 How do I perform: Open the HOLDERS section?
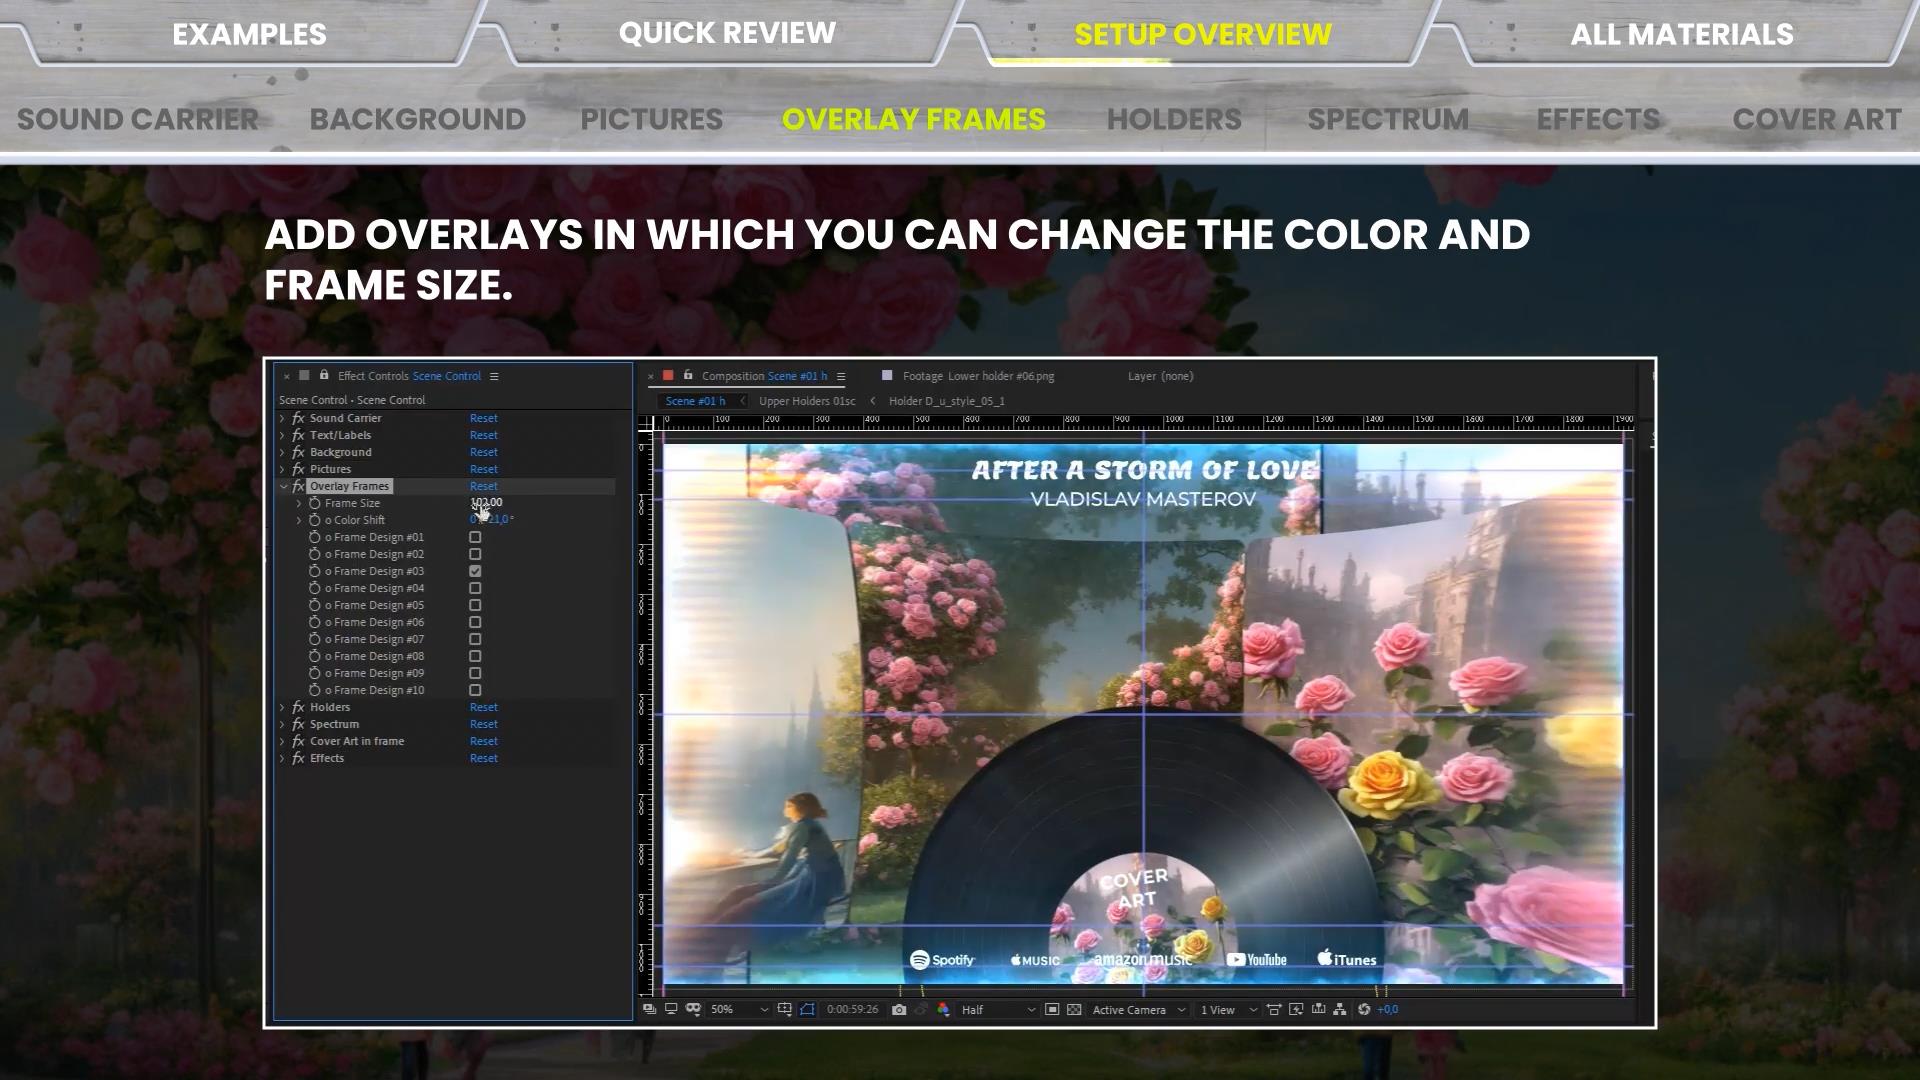click(x=1174, y=119)
